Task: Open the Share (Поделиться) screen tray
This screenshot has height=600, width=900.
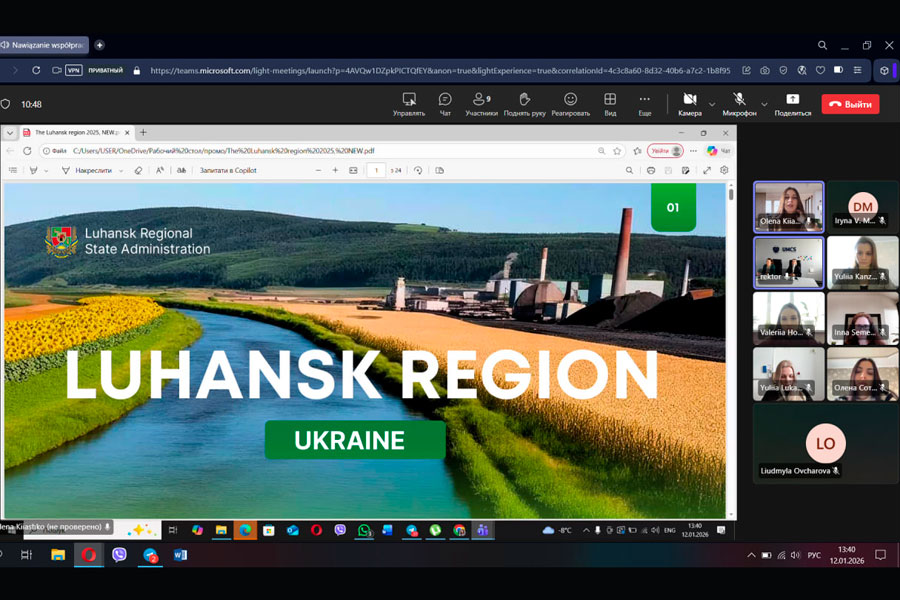Action: tap(792, 103)
